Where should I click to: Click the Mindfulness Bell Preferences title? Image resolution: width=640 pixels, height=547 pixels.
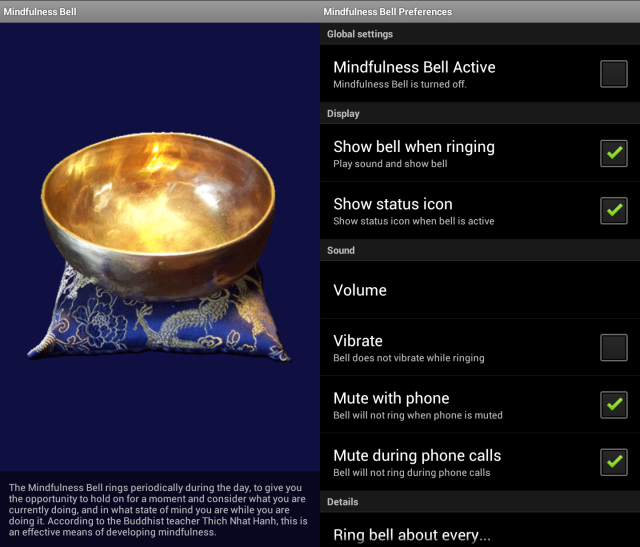coord(388,11)
